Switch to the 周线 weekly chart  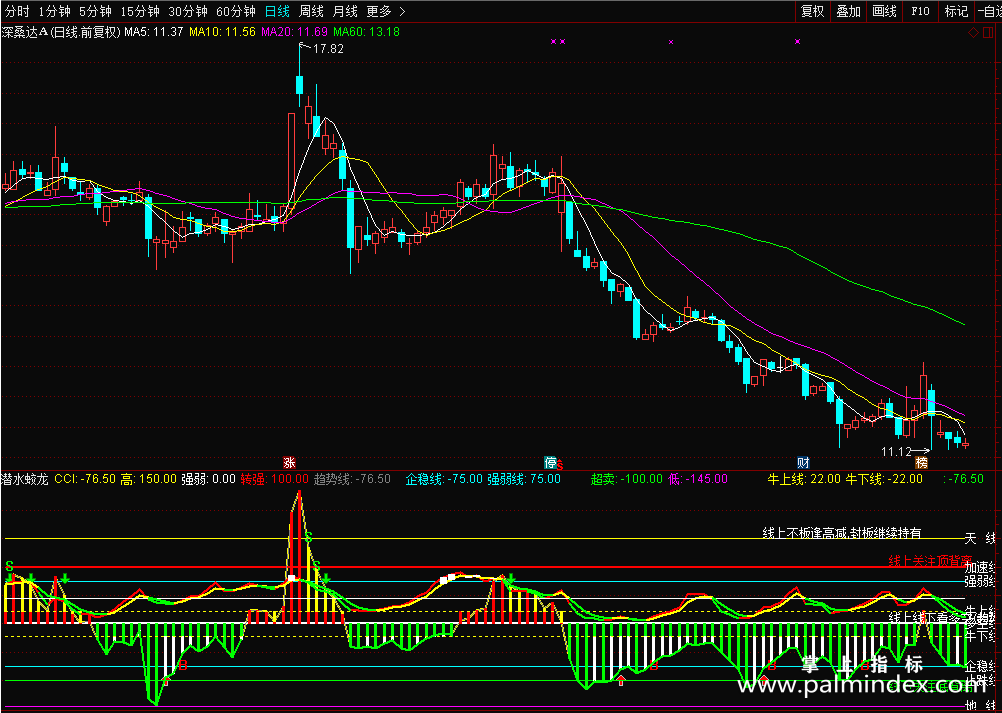tap(311, 11)
